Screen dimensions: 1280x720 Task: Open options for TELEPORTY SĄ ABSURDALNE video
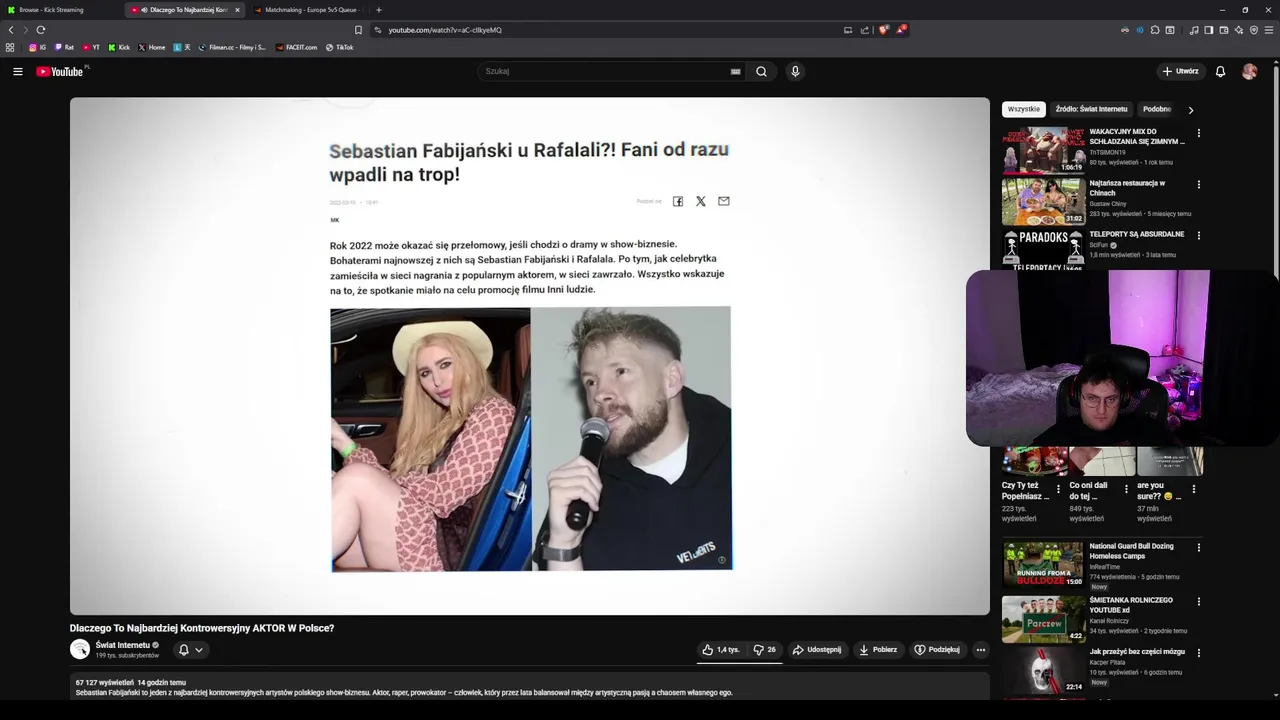point(1198,236)
